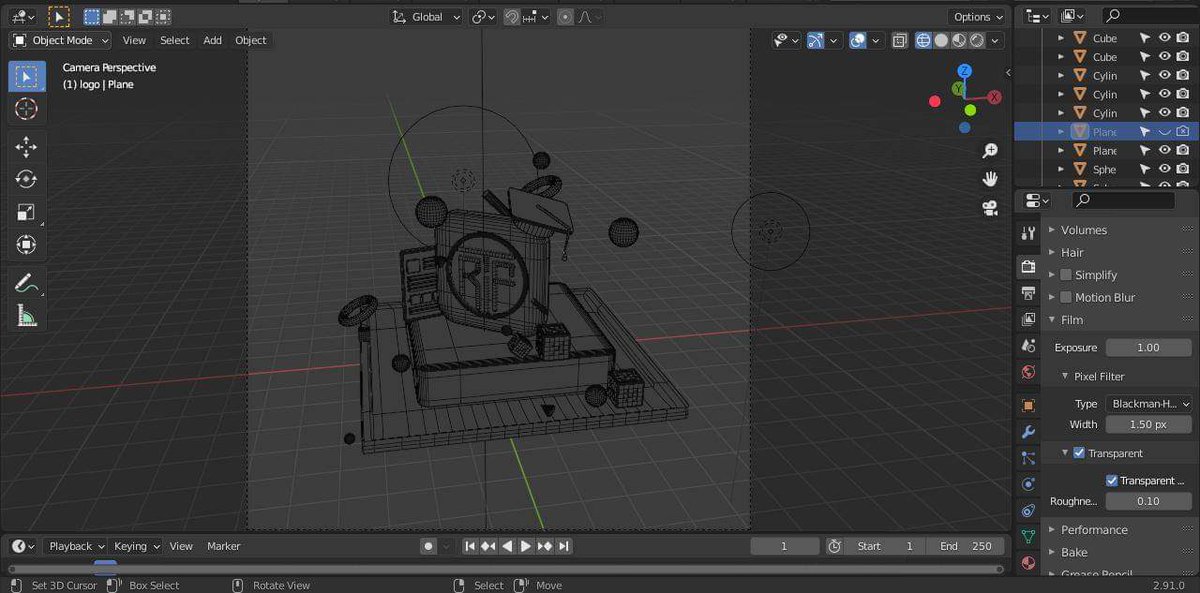This screenshot has width=1200, height=593.
Task: Open the Pixel Filter Type Blackman-Harris dropdown
Action: tap(1149, 404)
